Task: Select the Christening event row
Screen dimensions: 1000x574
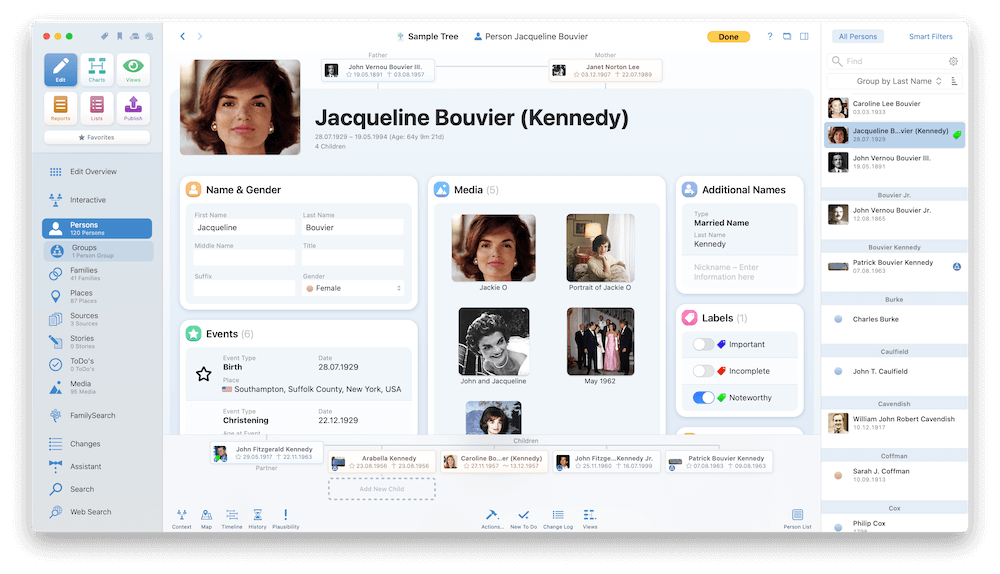Action: [x=298, y=417]
